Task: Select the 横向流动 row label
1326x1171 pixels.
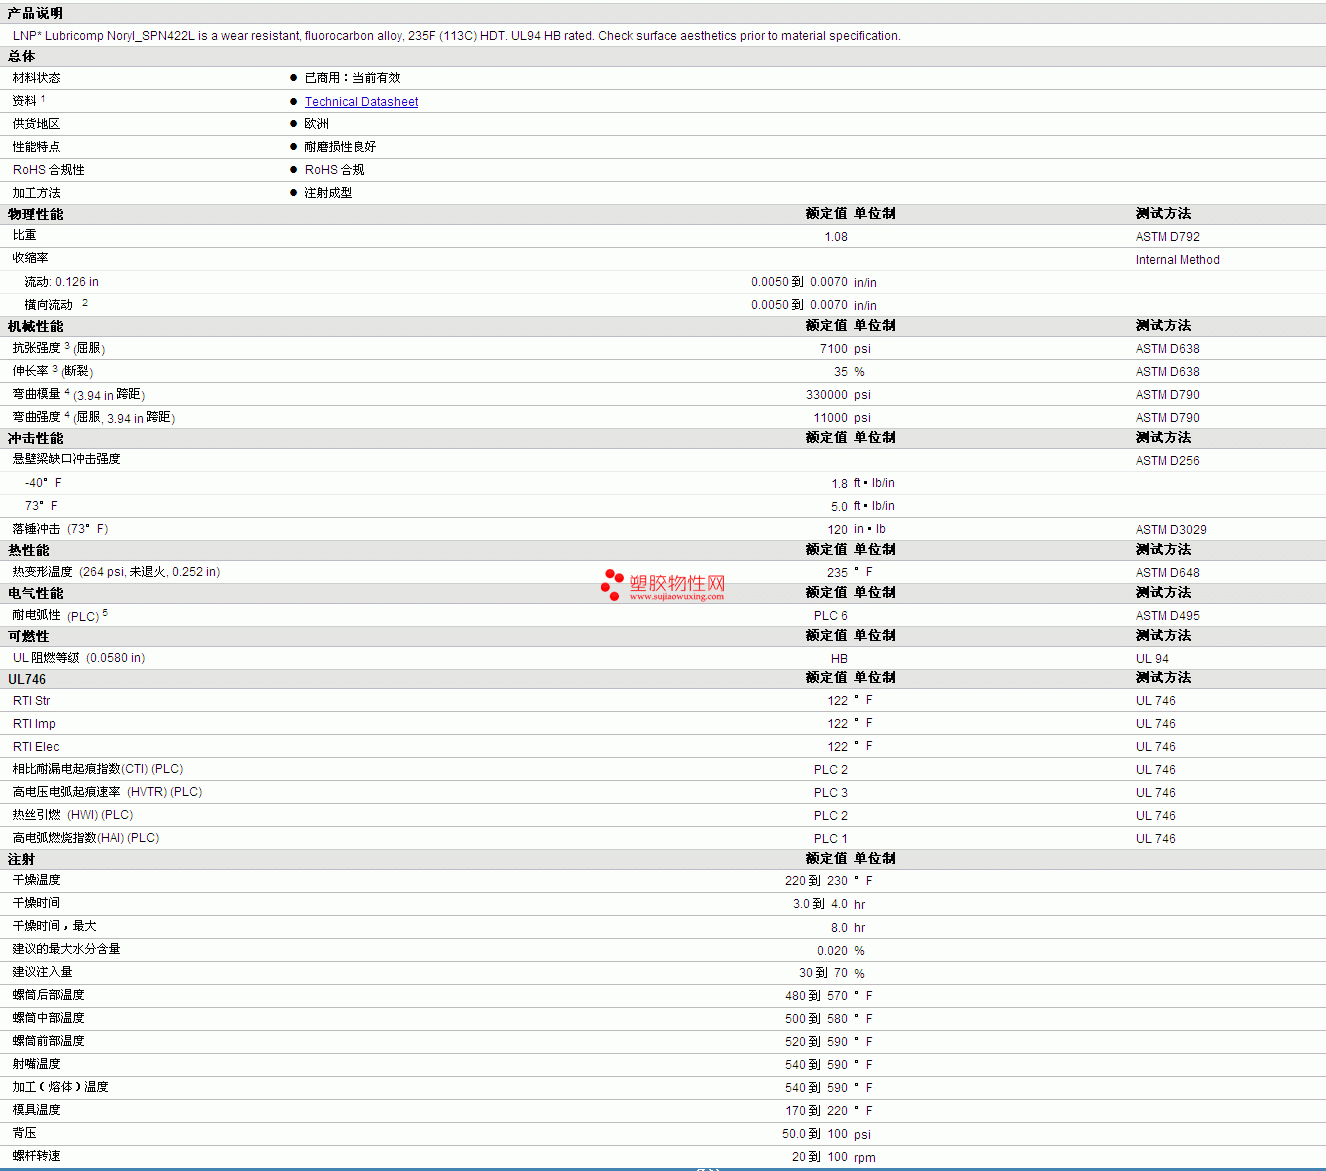Action: point(49,305)
